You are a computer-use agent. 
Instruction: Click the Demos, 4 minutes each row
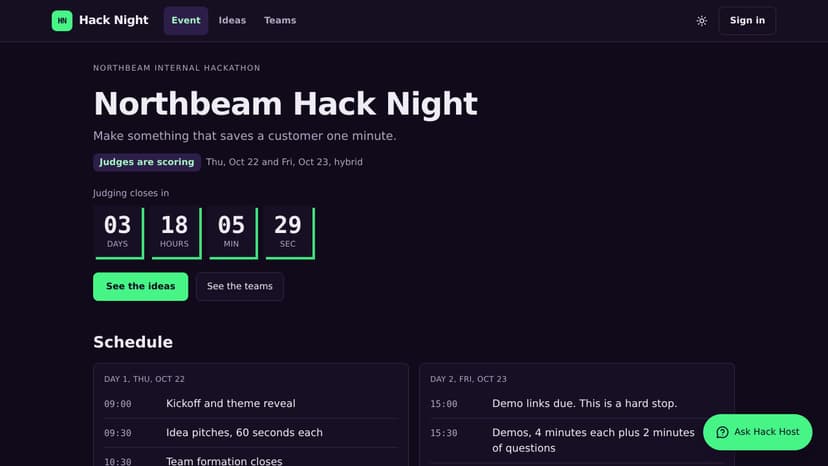coord(577,441)
